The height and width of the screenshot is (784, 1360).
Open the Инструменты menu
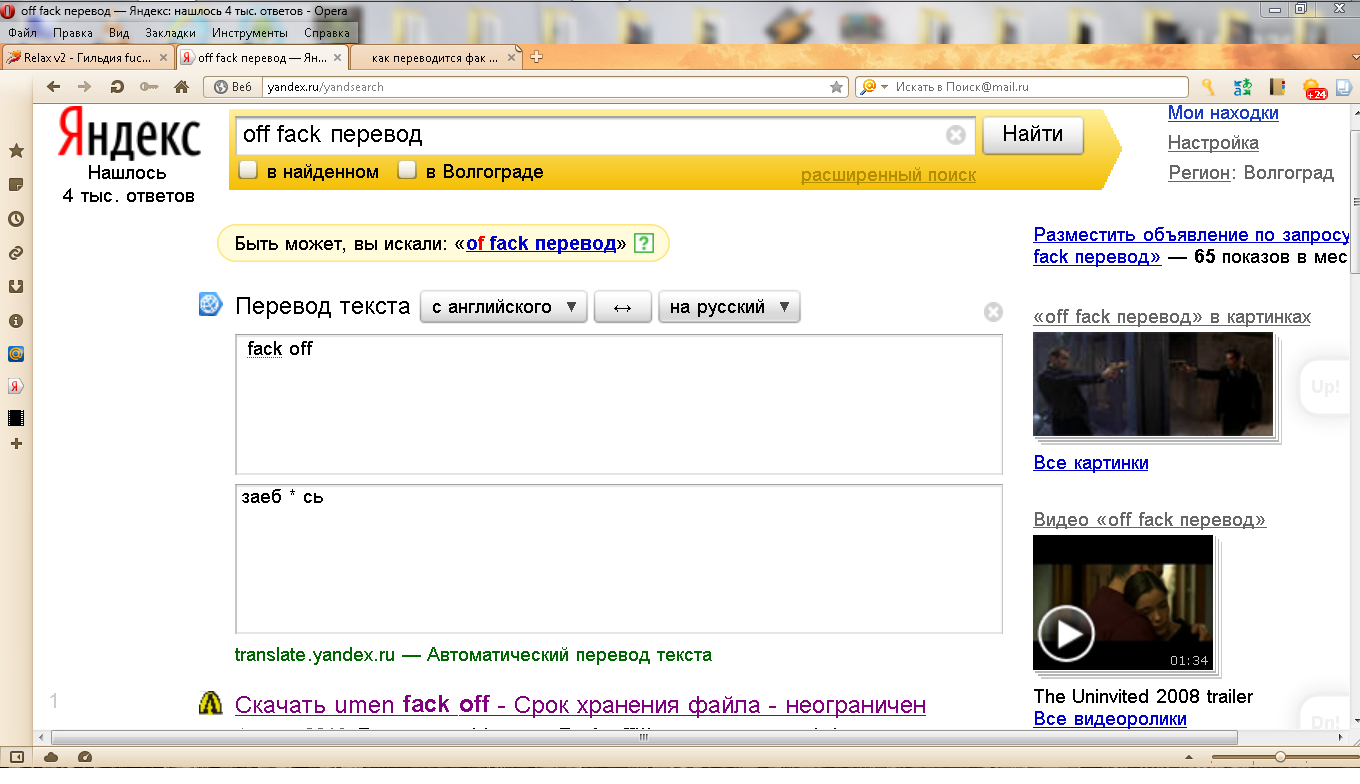250,33
